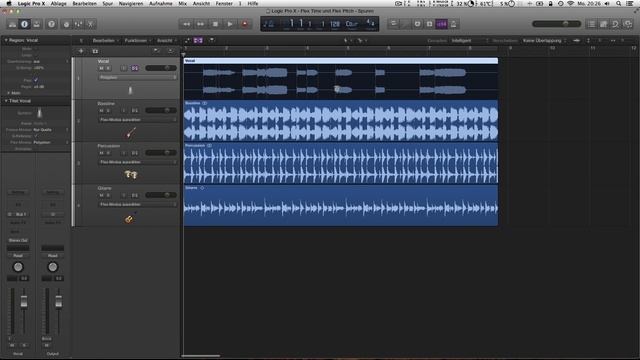Open the Vocal track Flex mode dropdown
640x360 pixels.
[137, 77]
